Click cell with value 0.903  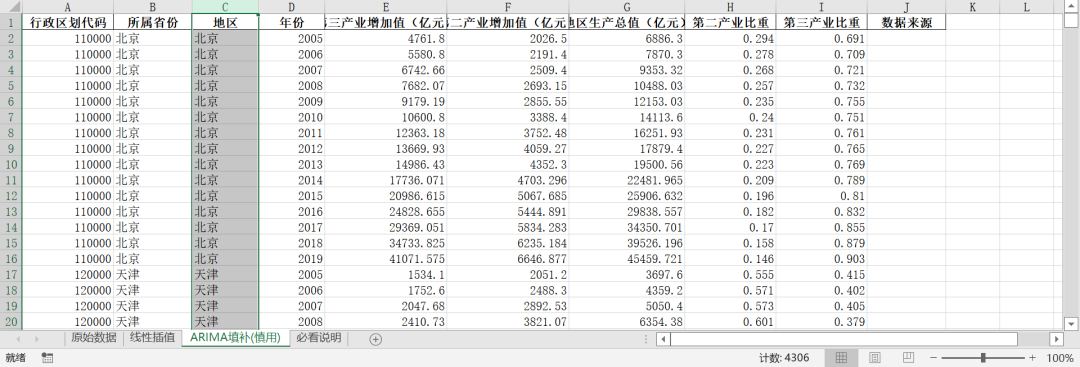(x=822, y=258)
